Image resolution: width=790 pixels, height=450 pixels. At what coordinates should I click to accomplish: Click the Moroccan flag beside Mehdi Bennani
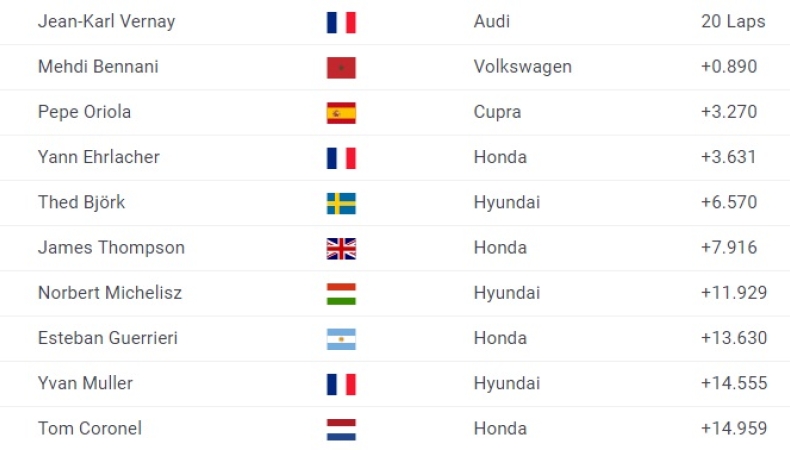[x=341, y=67]
